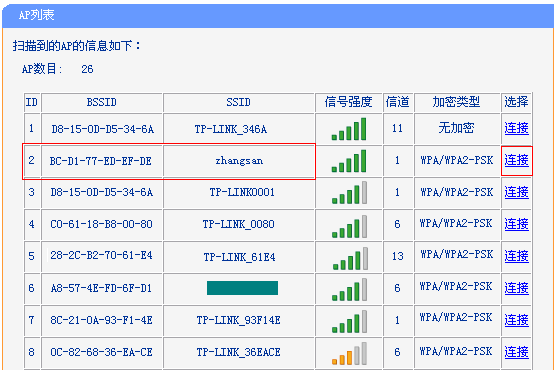Click the 加密类型 column header
555x373 pixels.
[x=456, y=102]
